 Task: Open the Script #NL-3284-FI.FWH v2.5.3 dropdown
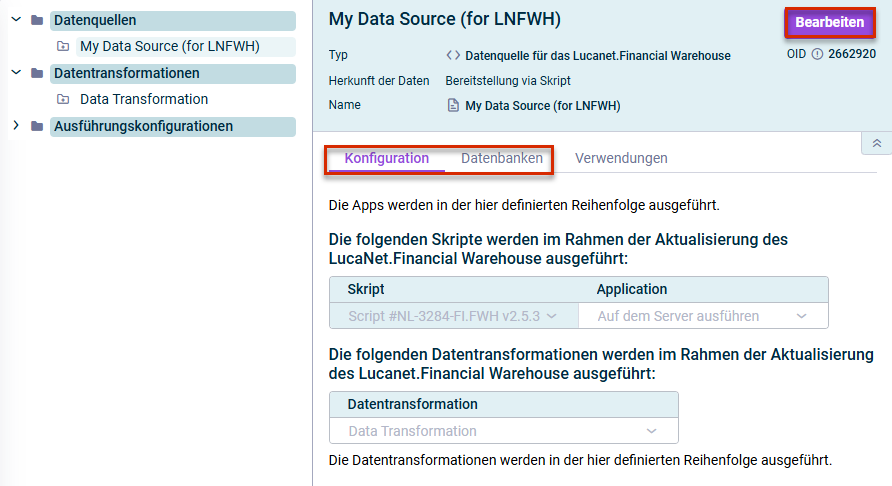(x=453, y=316)
